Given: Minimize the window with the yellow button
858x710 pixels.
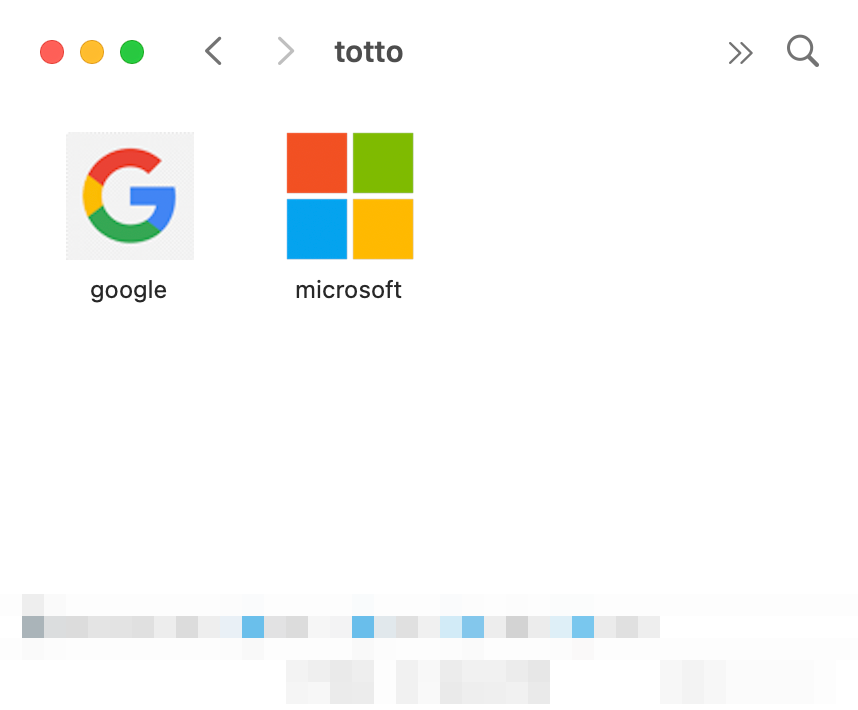Looking at the screenshot, I should click(x=92, y=52).
